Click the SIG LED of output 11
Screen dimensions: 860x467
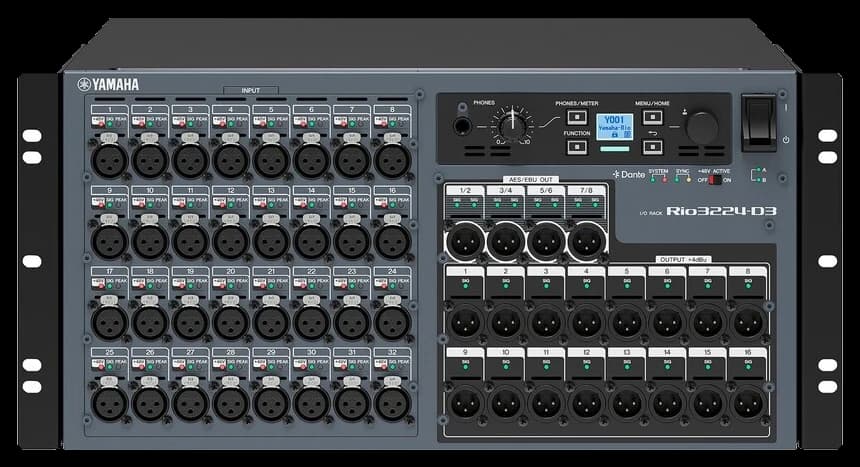pos(546,367)
